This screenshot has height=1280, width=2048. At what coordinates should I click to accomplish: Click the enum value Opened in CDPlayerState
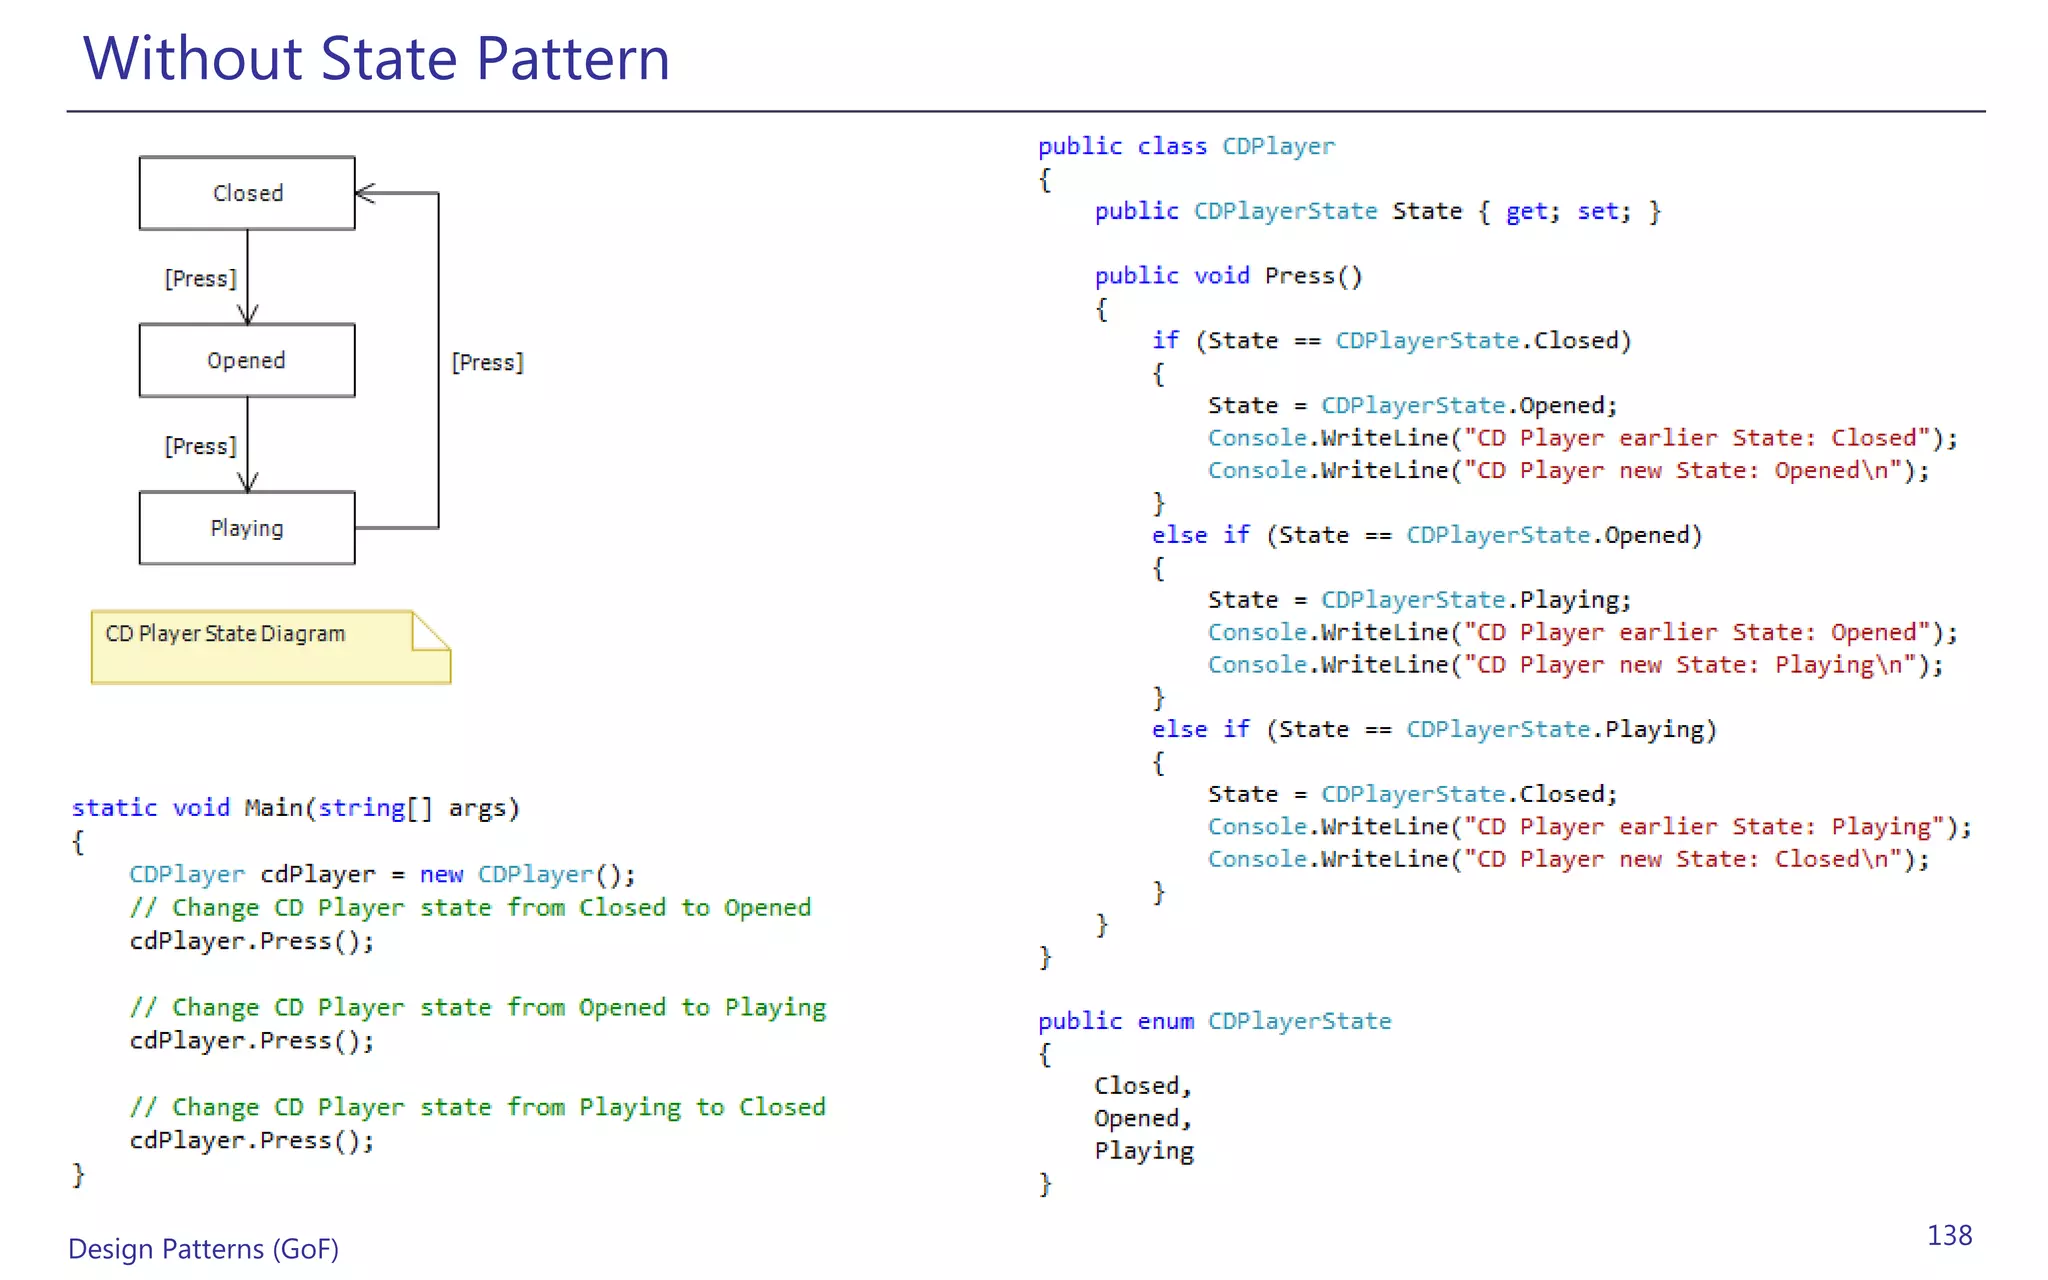tap(1141, 1118)
